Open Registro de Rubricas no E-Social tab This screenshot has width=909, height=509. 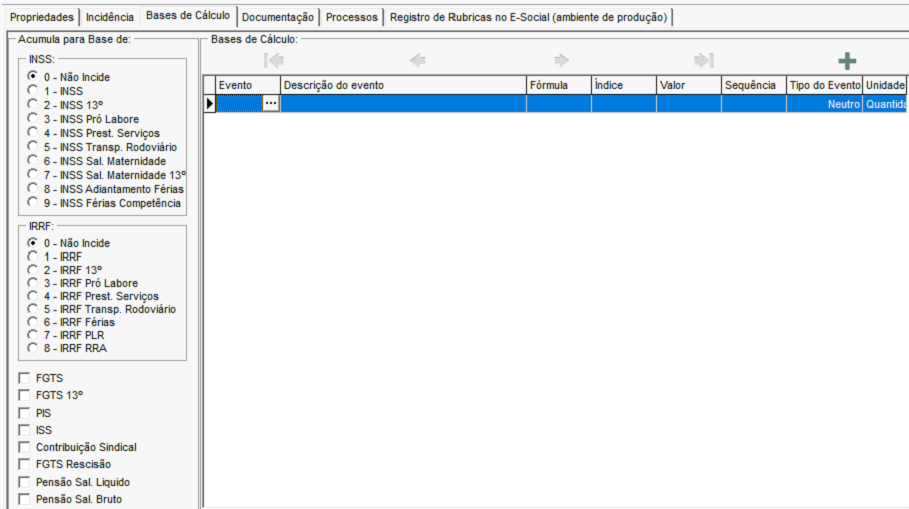[x=528, y=17]
